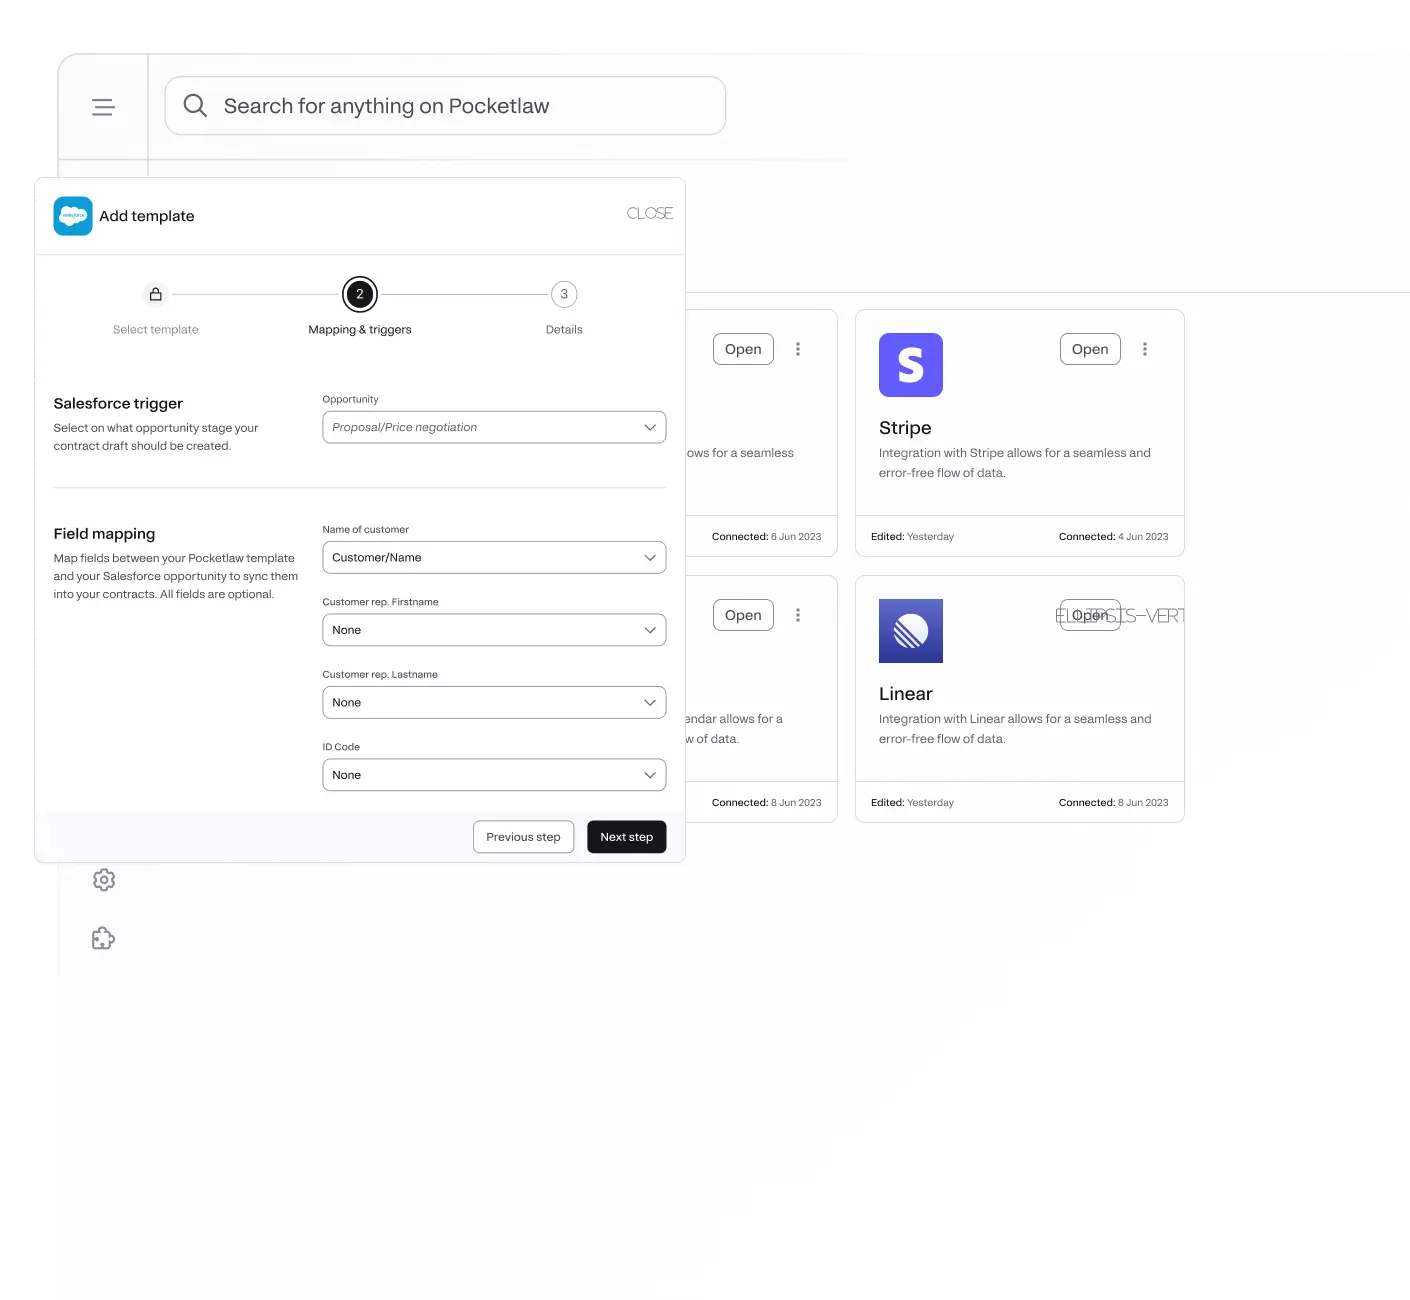Screen dimensions: 1410x1300
Task: Expand the ID Code dropdown
Action: coord(494,775)
